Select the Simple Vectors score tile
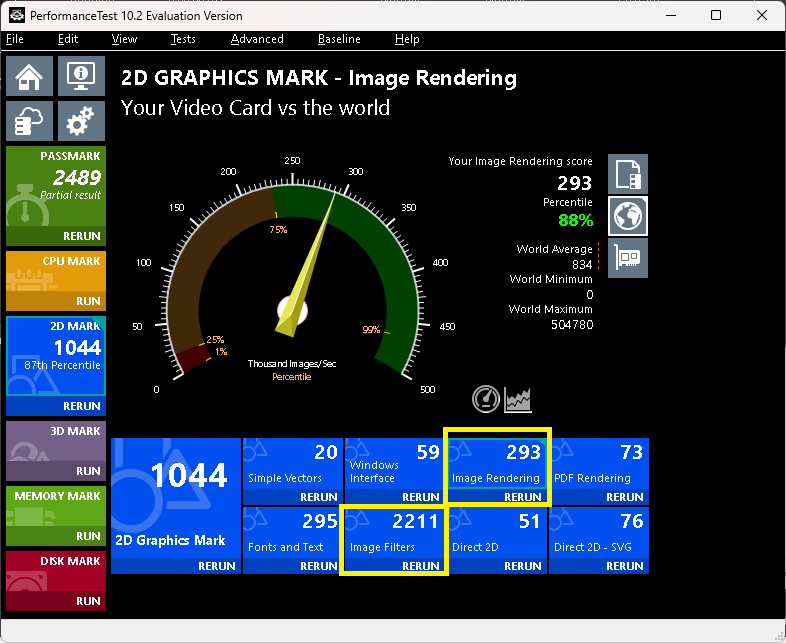786x643 pixels. [x=293, y=465]
